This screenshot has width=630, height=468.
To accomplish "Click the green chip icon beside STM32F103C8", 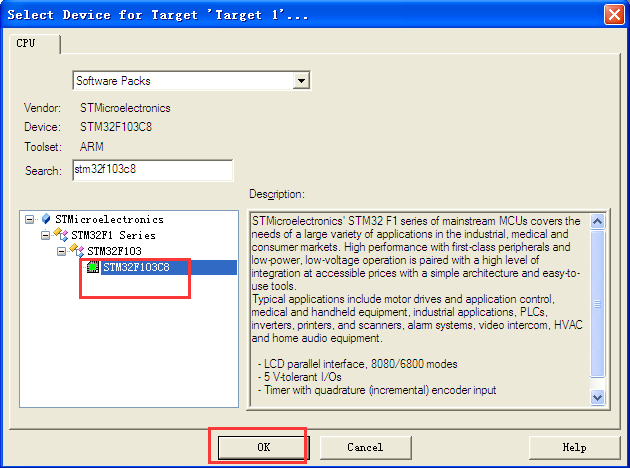I will click(x=93, y=267).
